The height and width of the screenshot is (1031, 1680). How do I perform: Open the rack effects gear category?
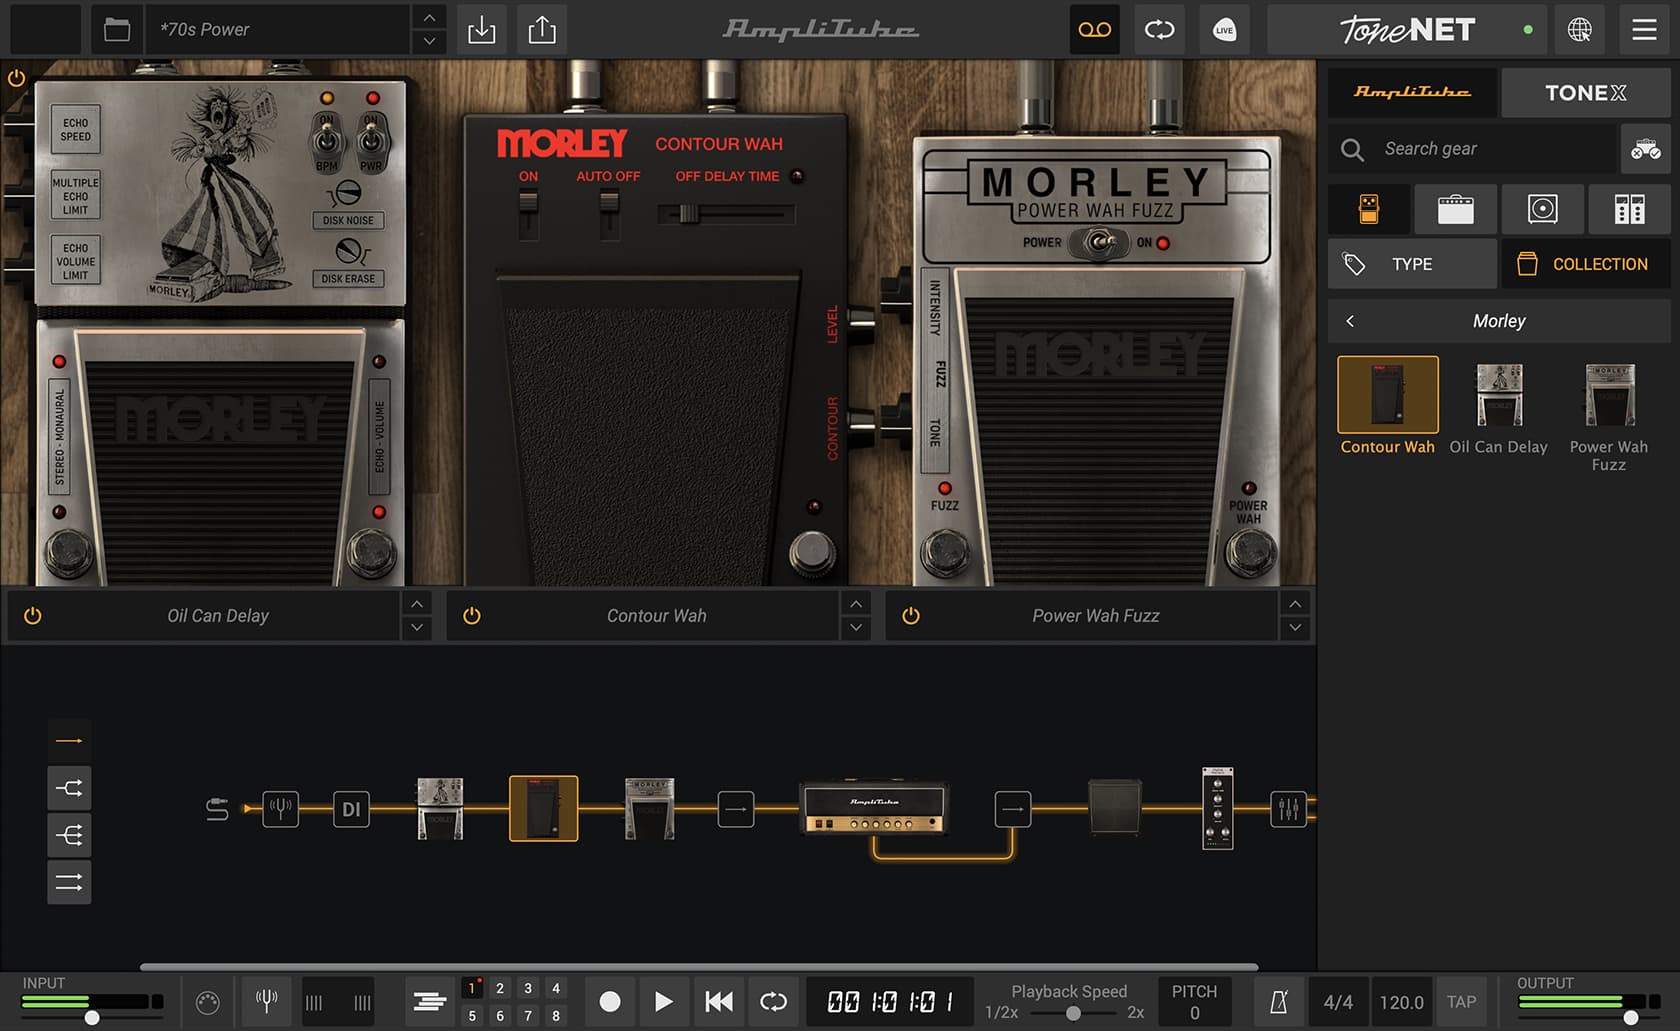pos(1629,209)
